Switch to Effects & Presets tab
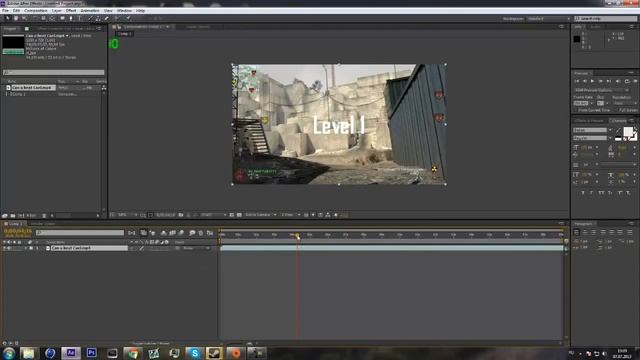640x360 pixels. click(589, 121)
